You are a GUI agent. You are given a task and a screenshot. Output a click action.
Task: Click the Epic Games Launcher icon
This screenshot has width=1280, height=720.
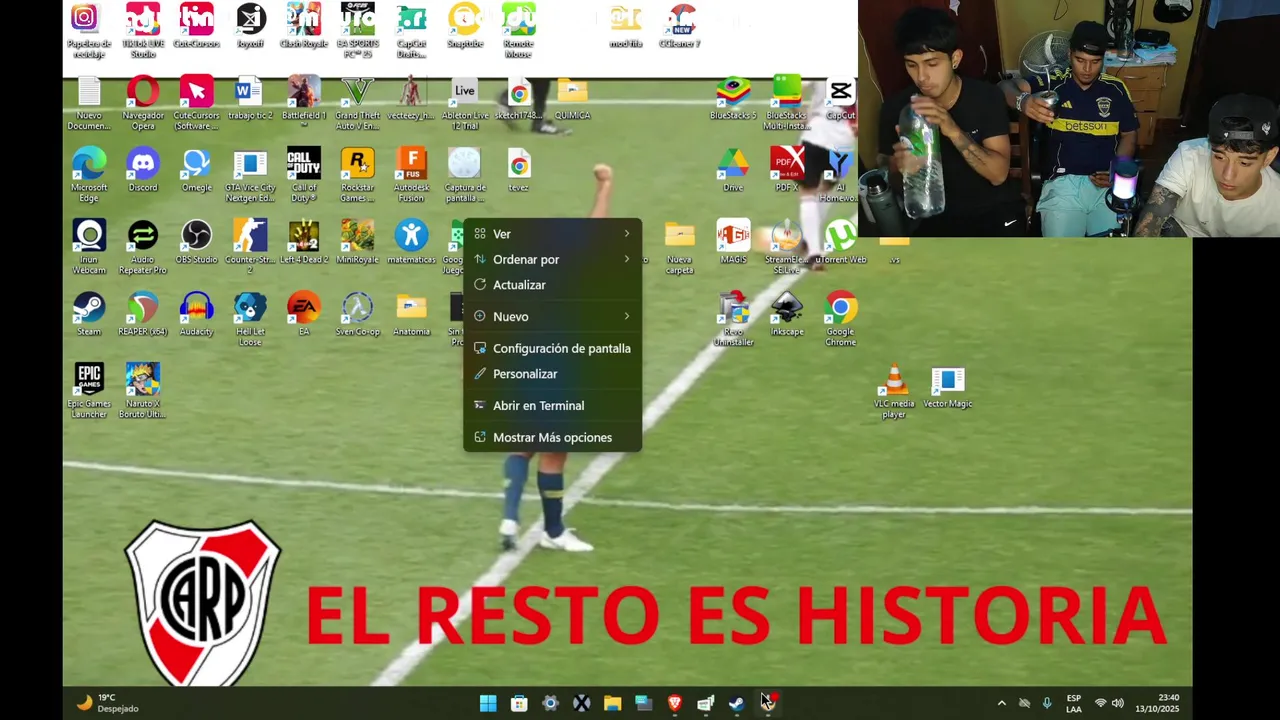click(89, 390)
